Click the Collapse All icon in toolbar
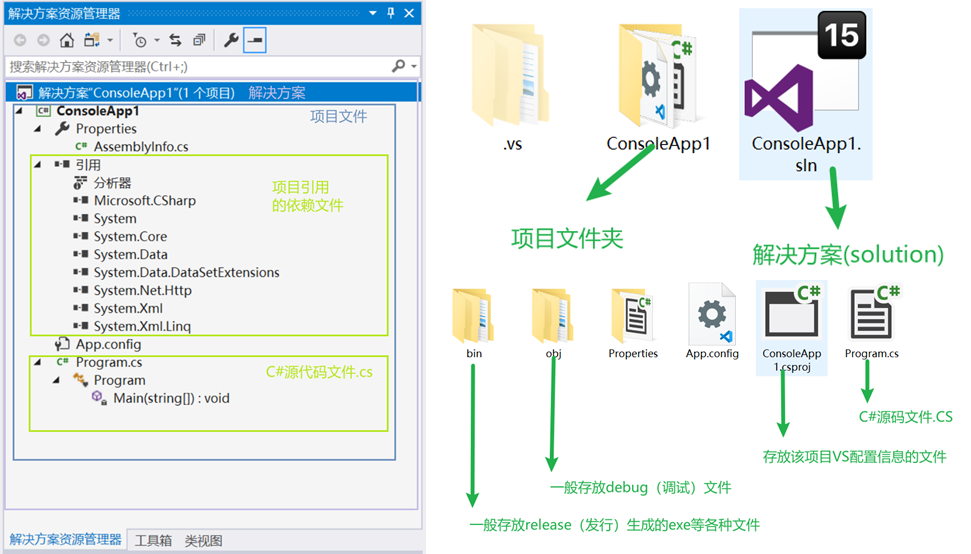 pos(199,40)
